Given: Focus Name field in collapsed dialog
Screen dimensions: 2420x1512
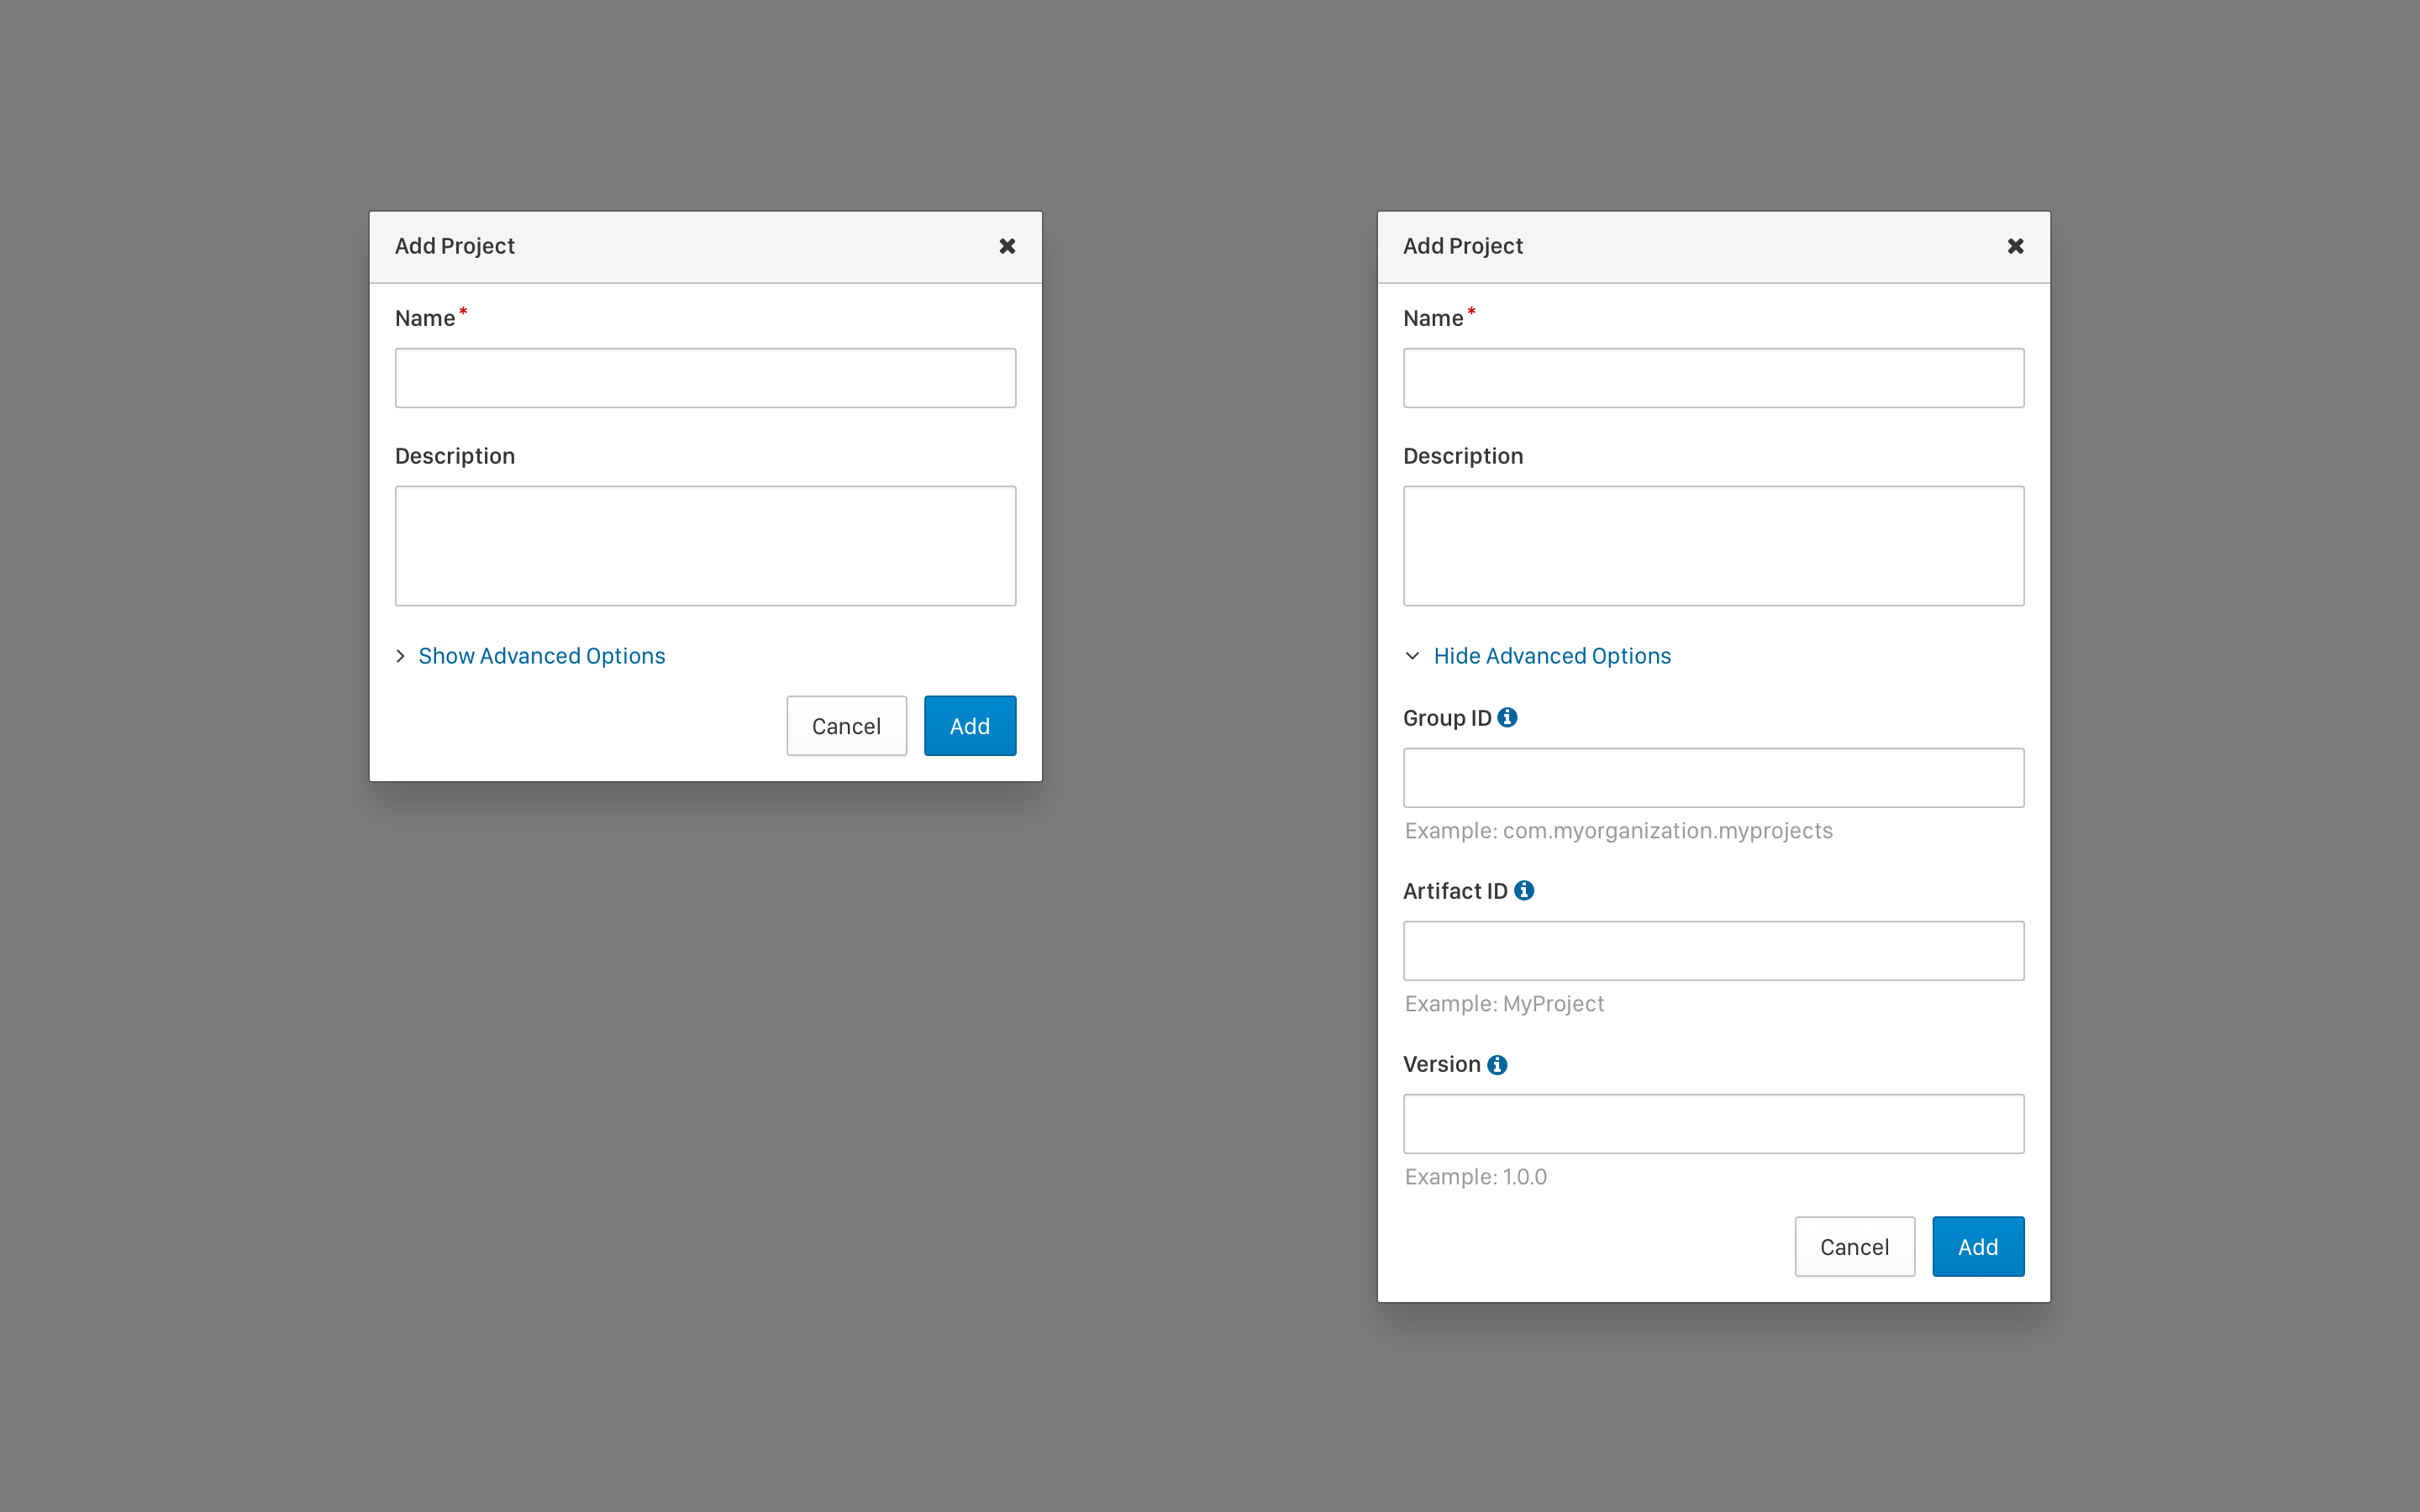Looking at the screenshot, I should coord(705,378).
